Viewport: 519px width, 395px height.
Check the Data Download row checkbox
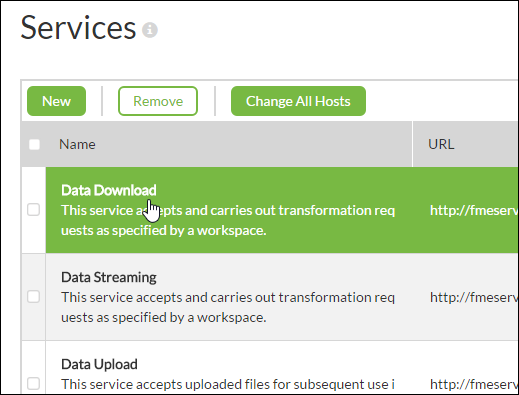coord(33,210)
